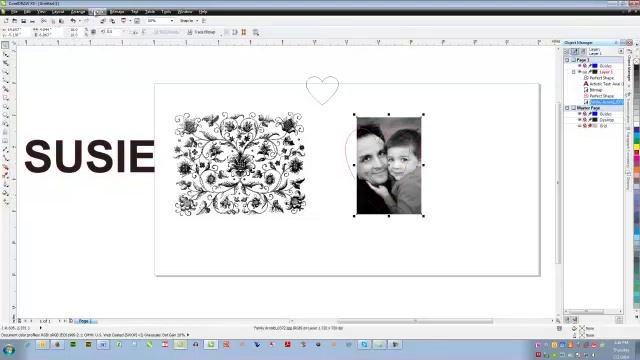Click the Edit Bitmap button
The image size is (640, 360).
166,32
